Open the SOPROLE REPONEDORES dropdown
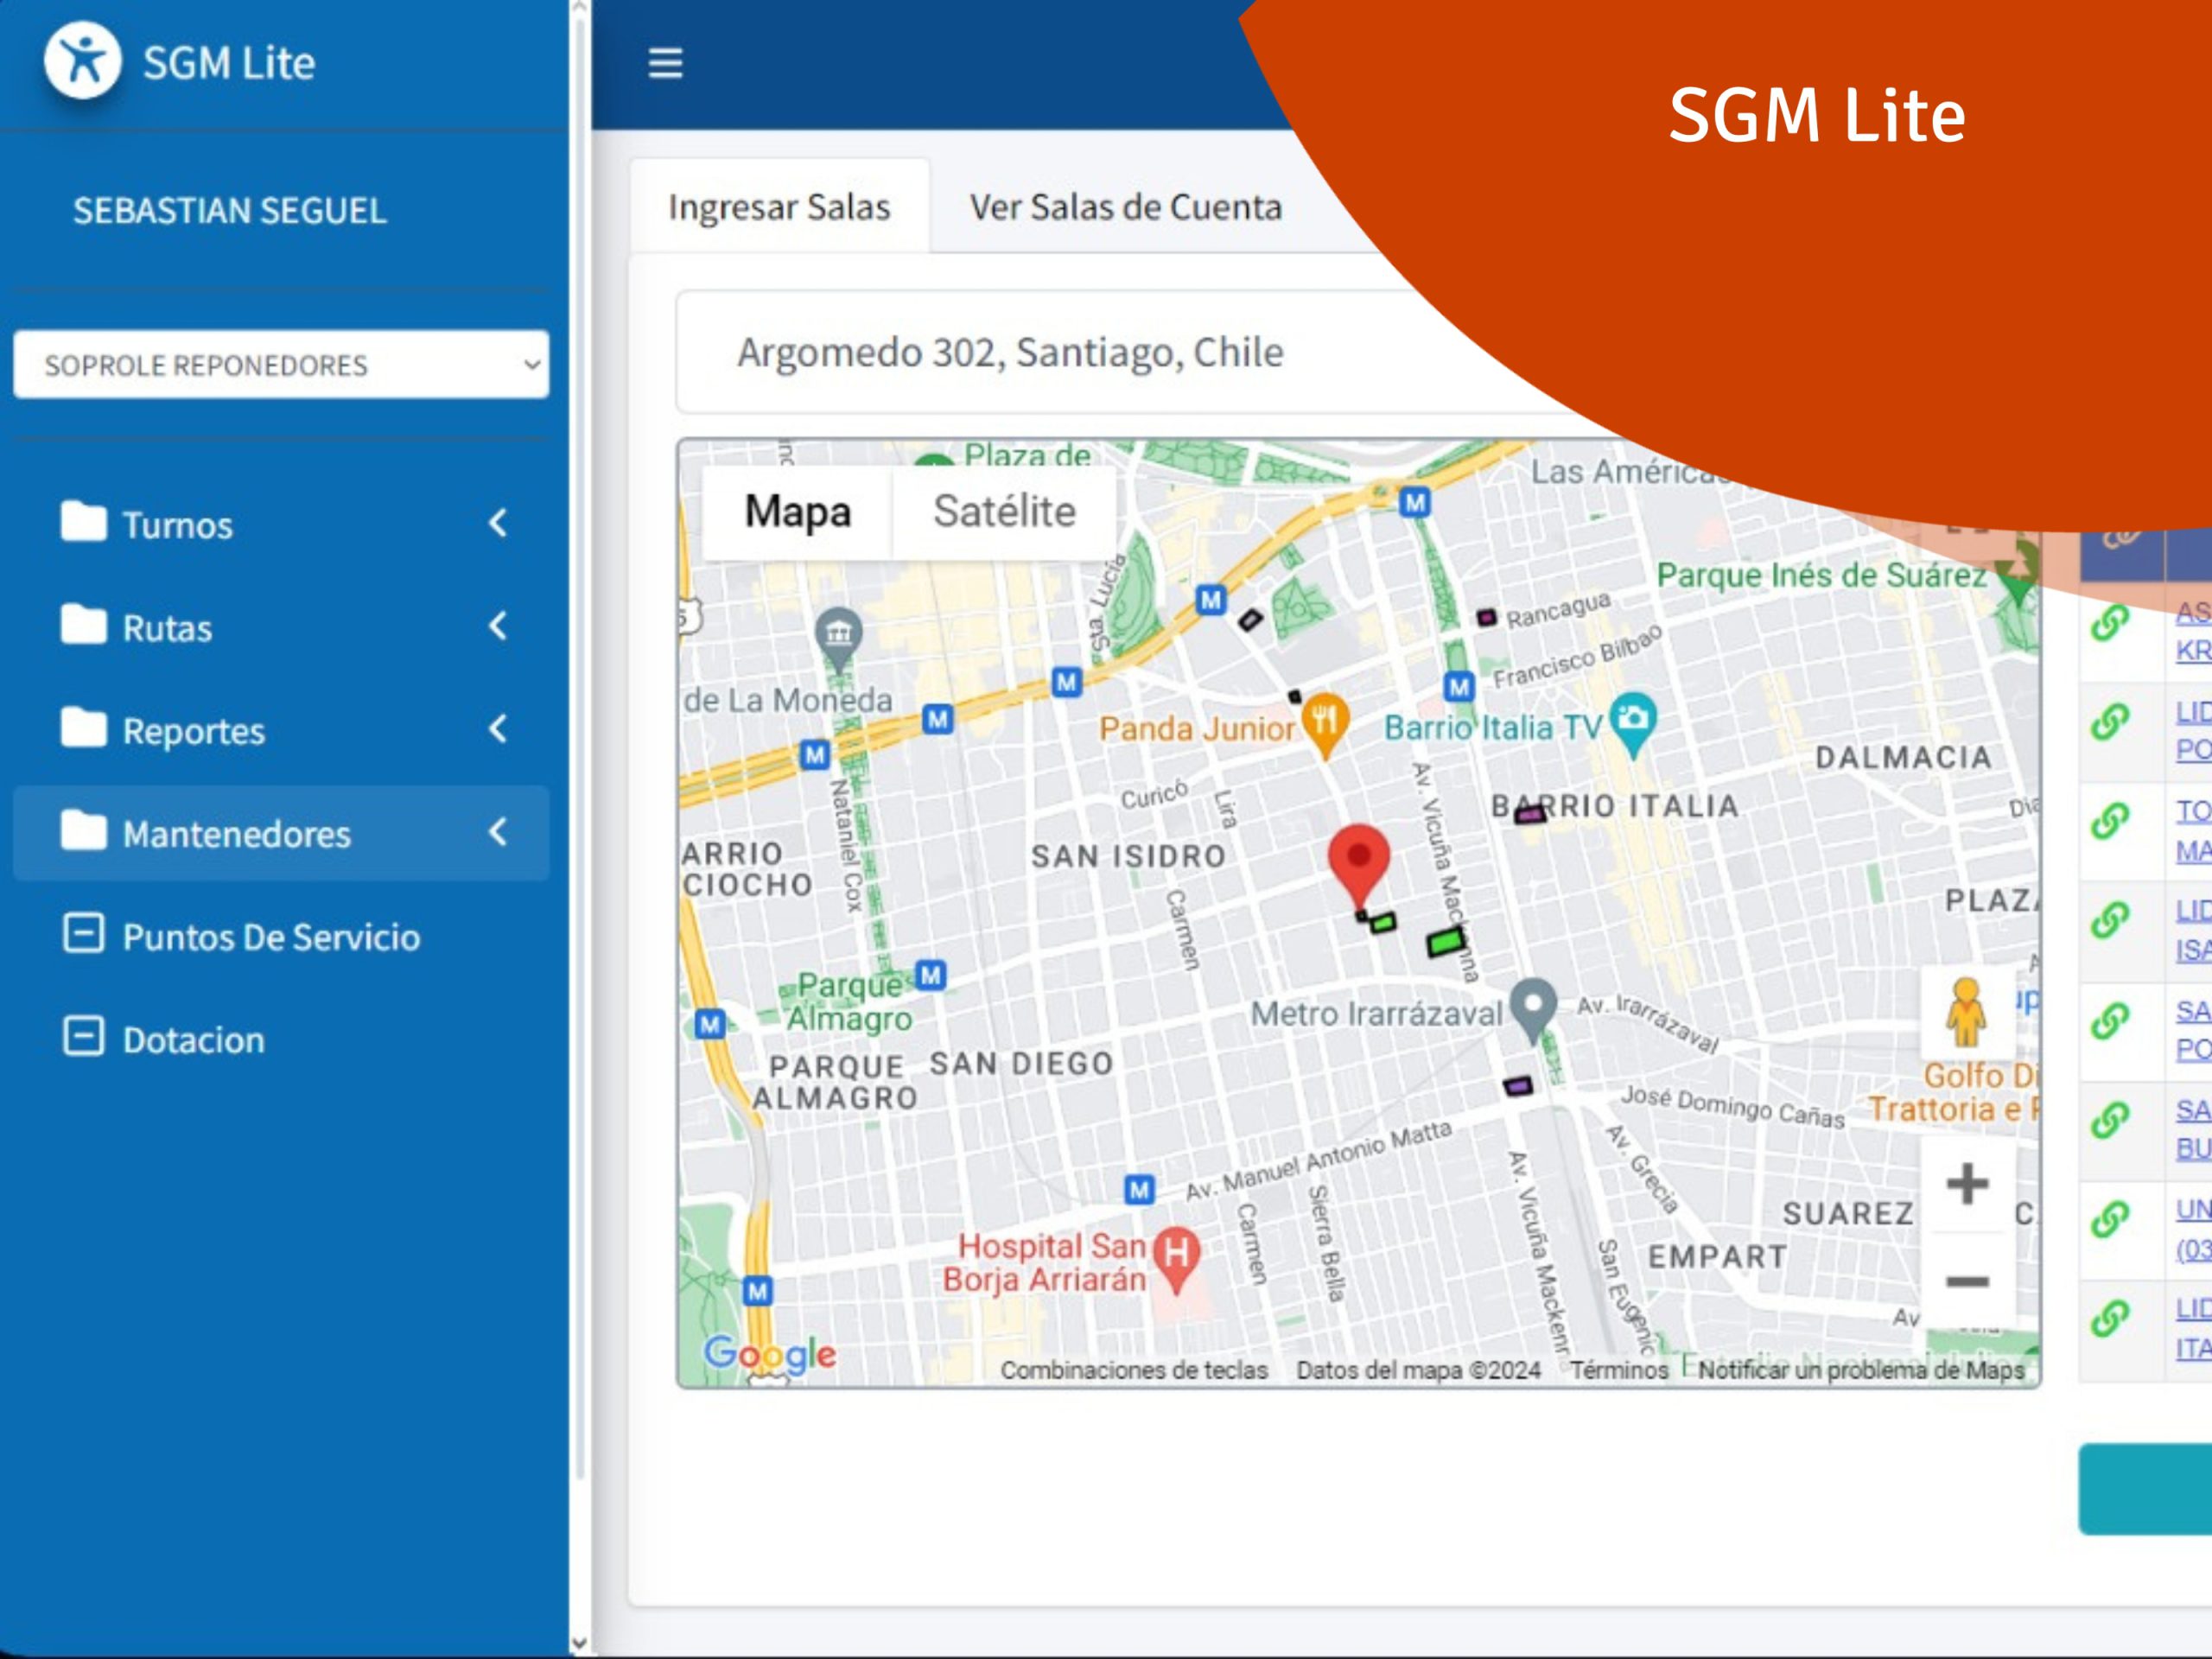The width and height of the screenshot is (2212, 1659). pyautogui.click(x=281, y=365)
